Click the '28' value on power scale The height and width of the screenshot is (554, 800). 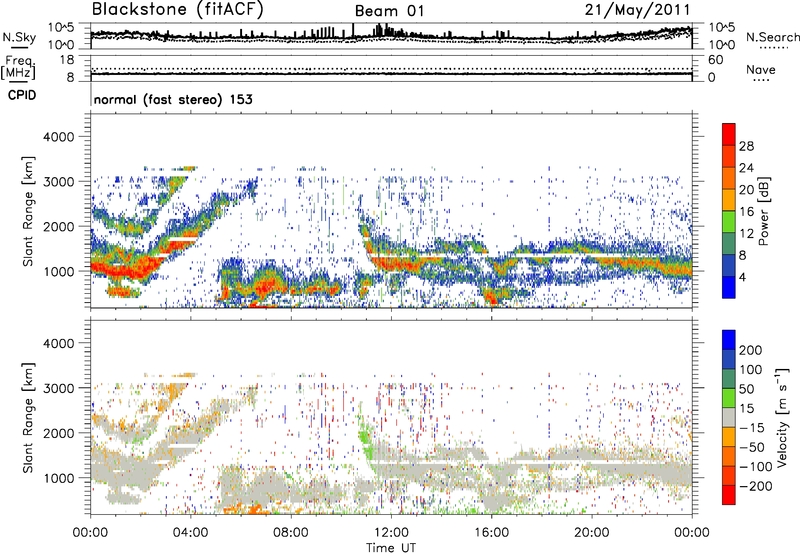coord(746,146)
